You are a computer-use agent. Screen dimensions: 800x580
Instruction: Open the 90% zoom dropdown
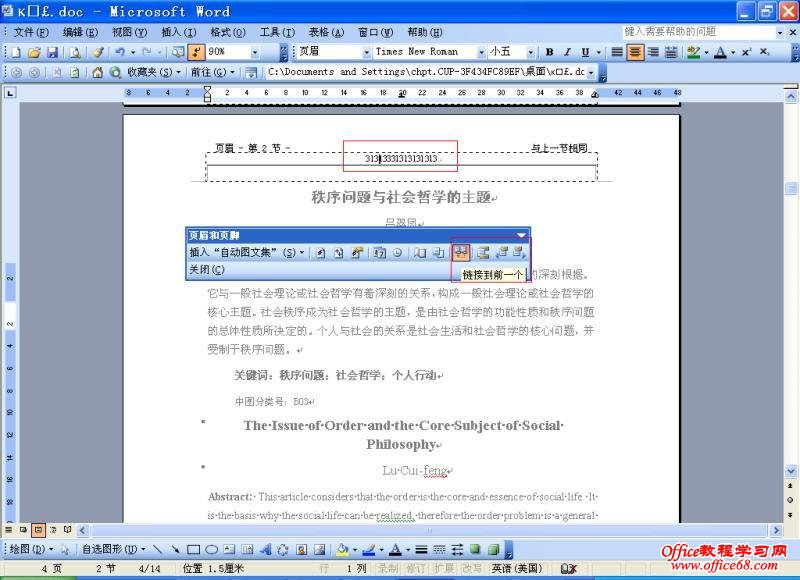[255, 52]
